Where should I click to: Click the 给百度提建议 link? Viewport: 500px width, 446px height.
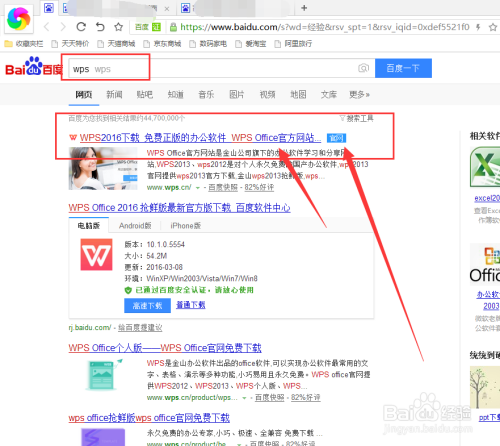click(x=140, y=328)
